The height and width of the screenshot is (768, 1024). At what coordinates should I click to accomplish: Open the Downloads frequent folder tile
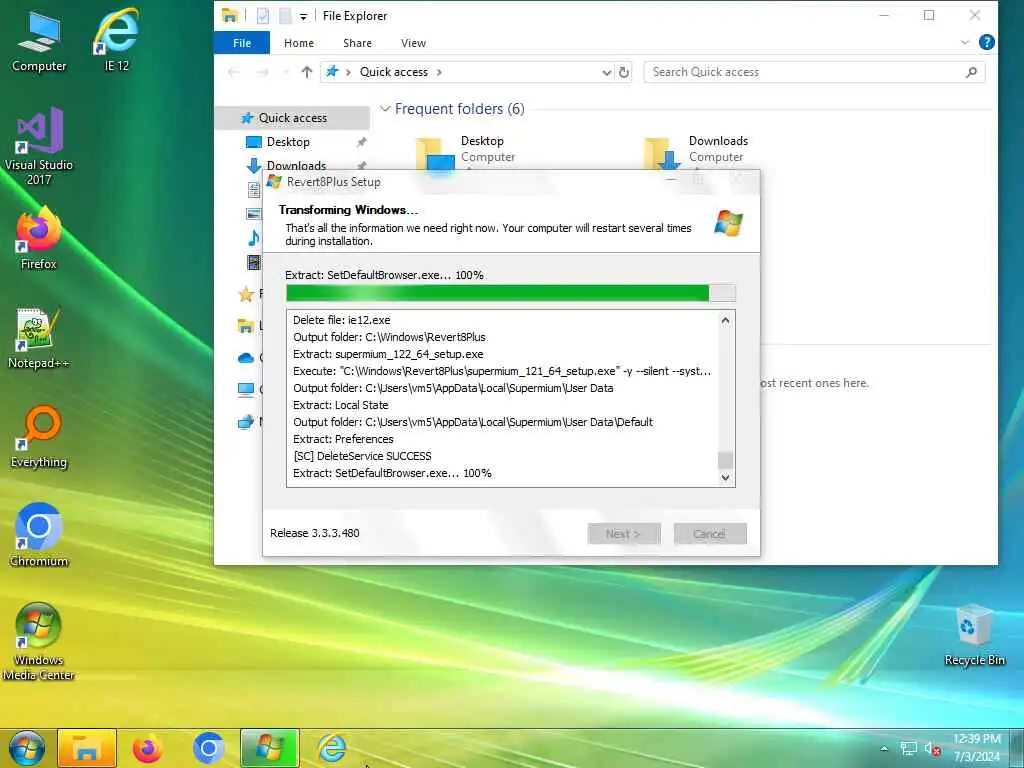point(696,154)
